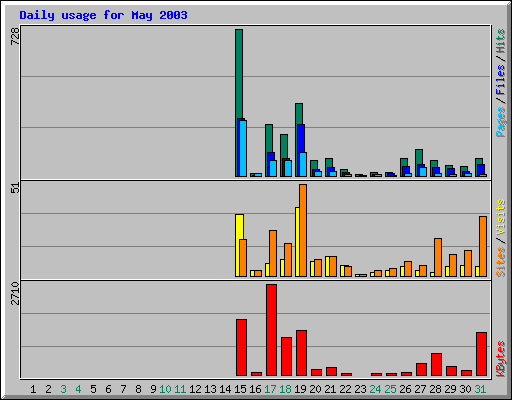Click the KBytes legend label
Image resolution: width=512 pixels, height=400 pixels.
[x=500, y=359]
